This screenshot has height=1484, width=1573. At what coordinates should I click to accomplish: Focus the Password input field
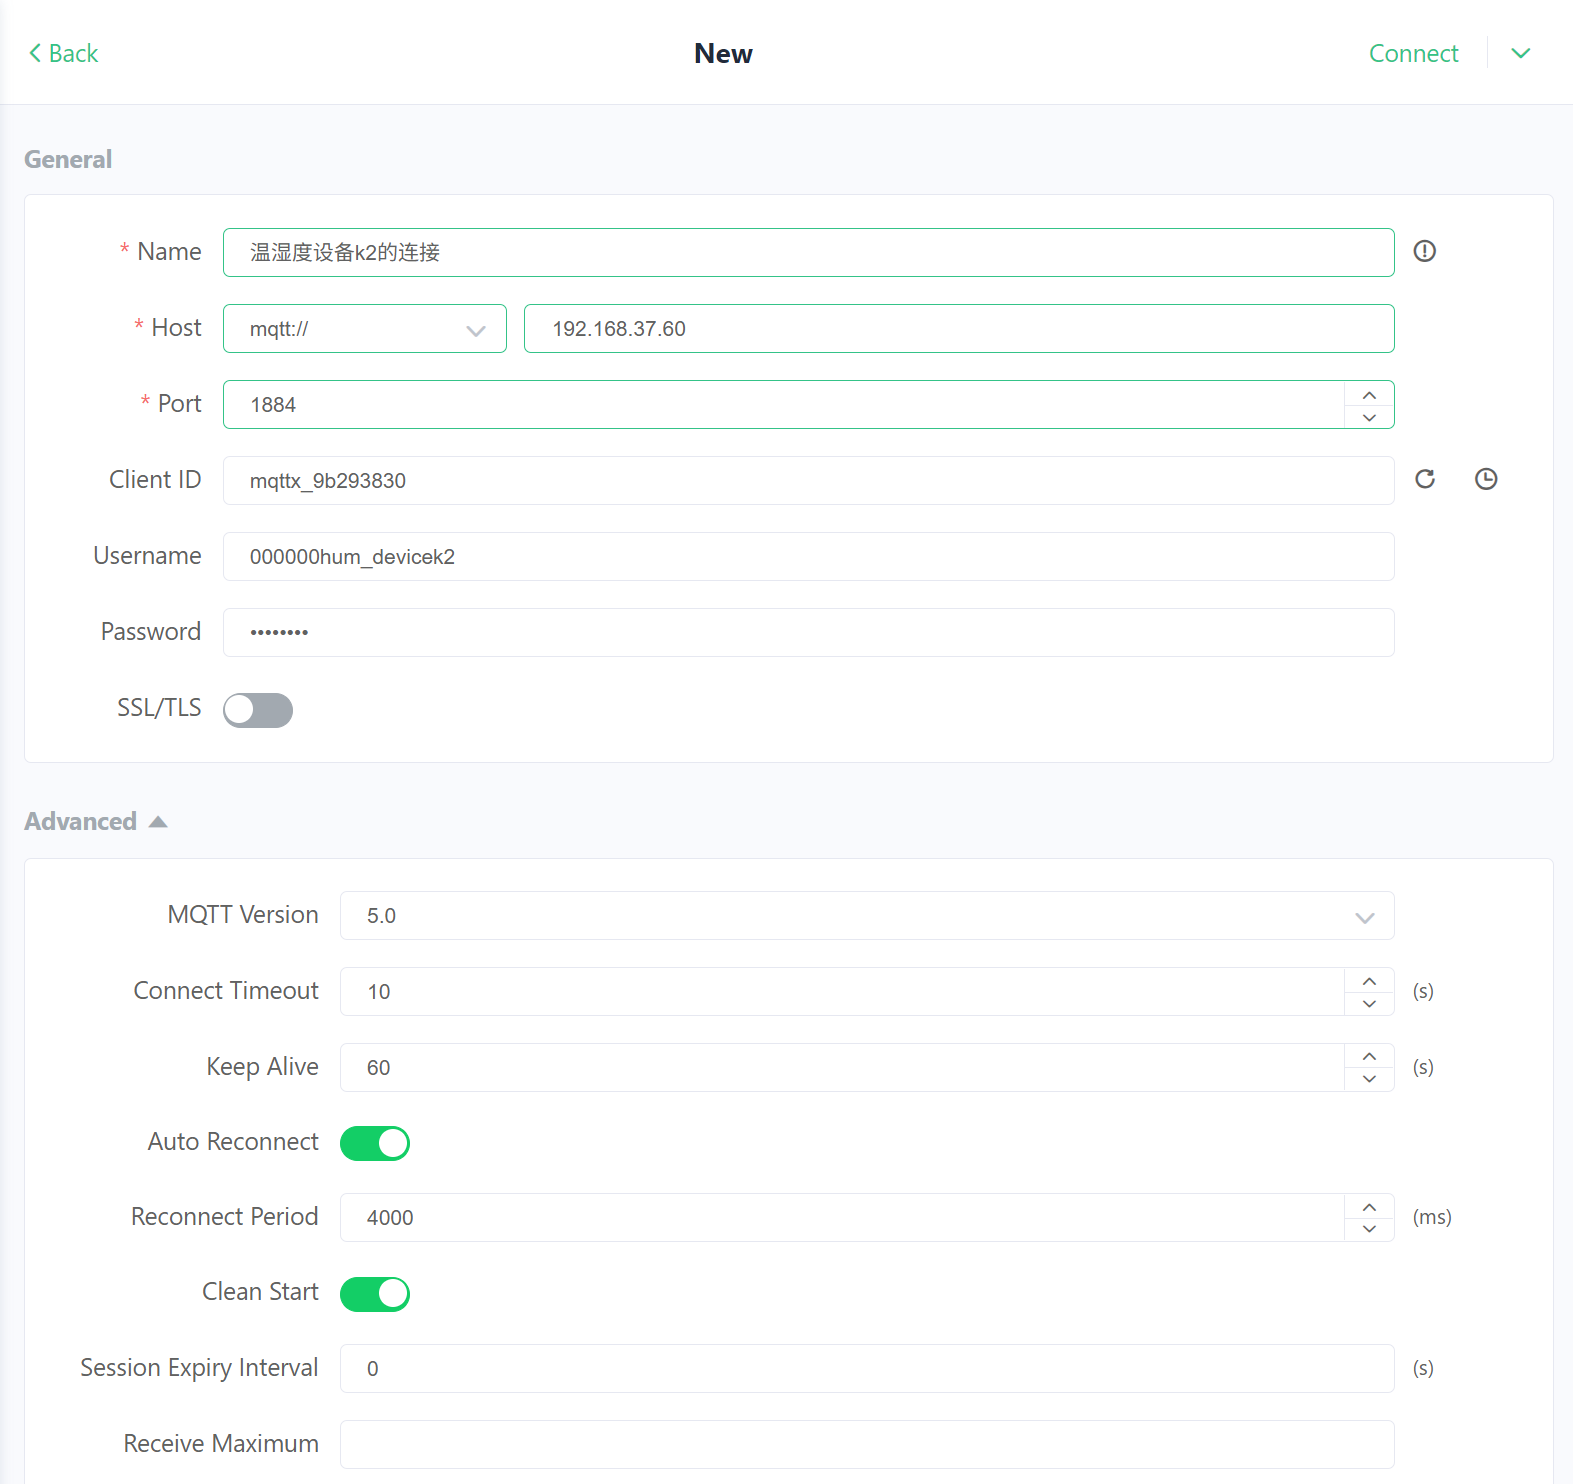coord(808,633)
